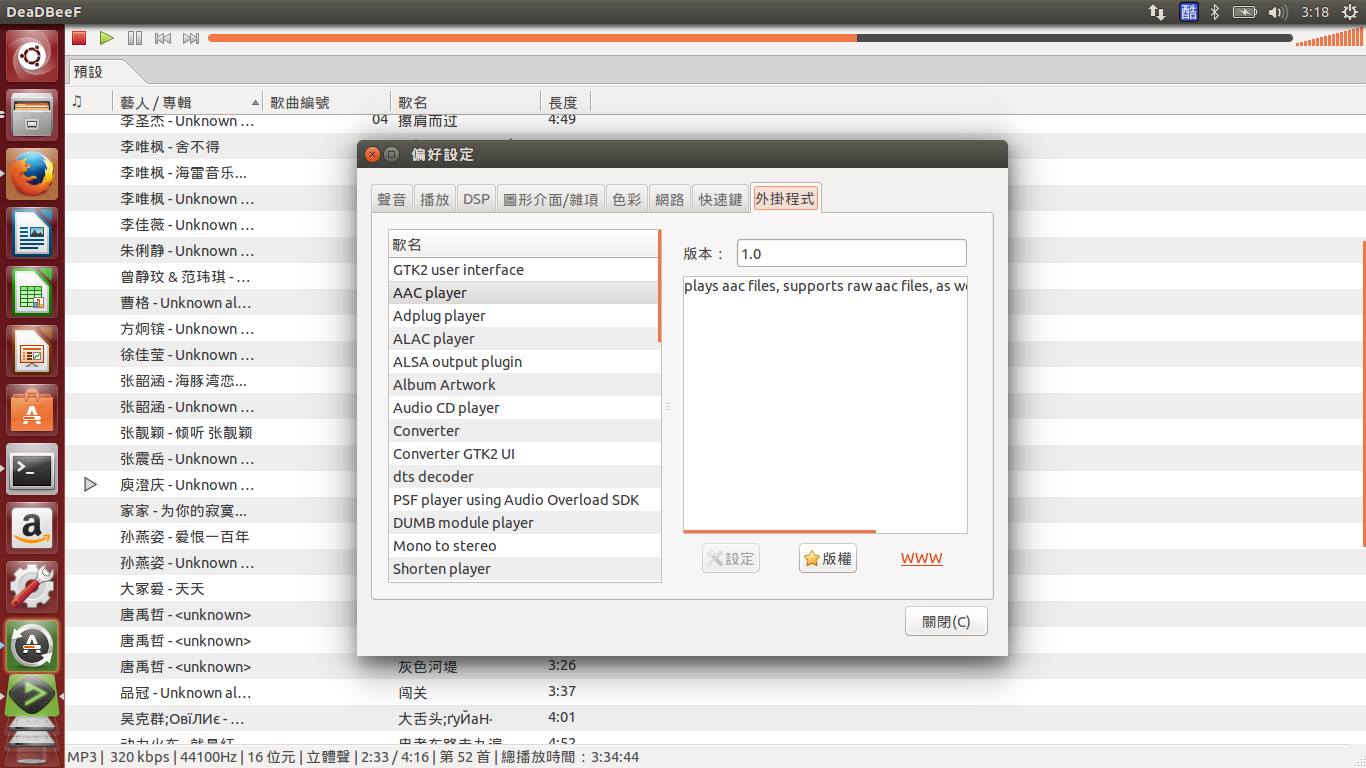Click the clock showing 3:18

point(1315,12)
